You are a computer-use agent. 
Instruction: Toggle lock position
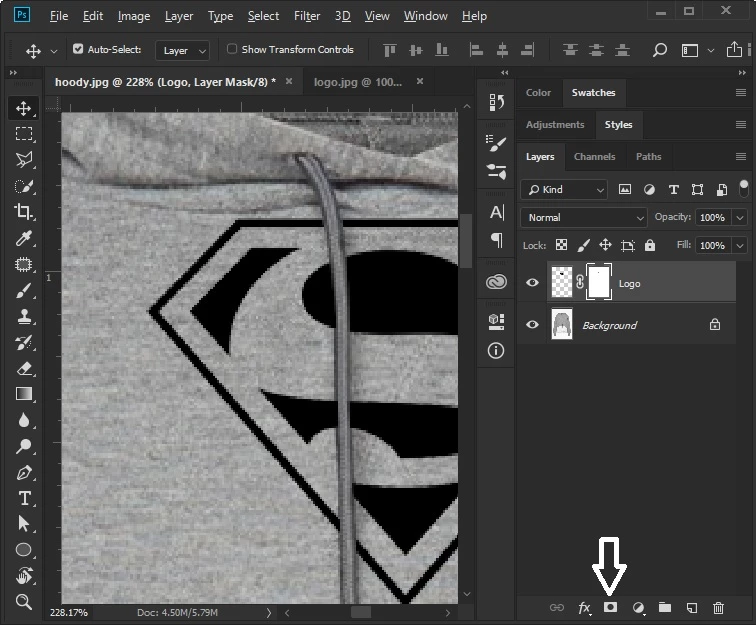click(x=605, y=245)
